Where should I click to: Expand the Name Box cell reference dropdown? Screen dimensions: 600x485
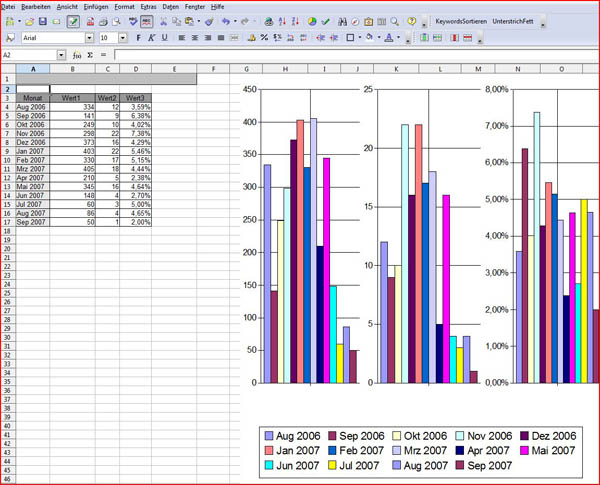61,55
